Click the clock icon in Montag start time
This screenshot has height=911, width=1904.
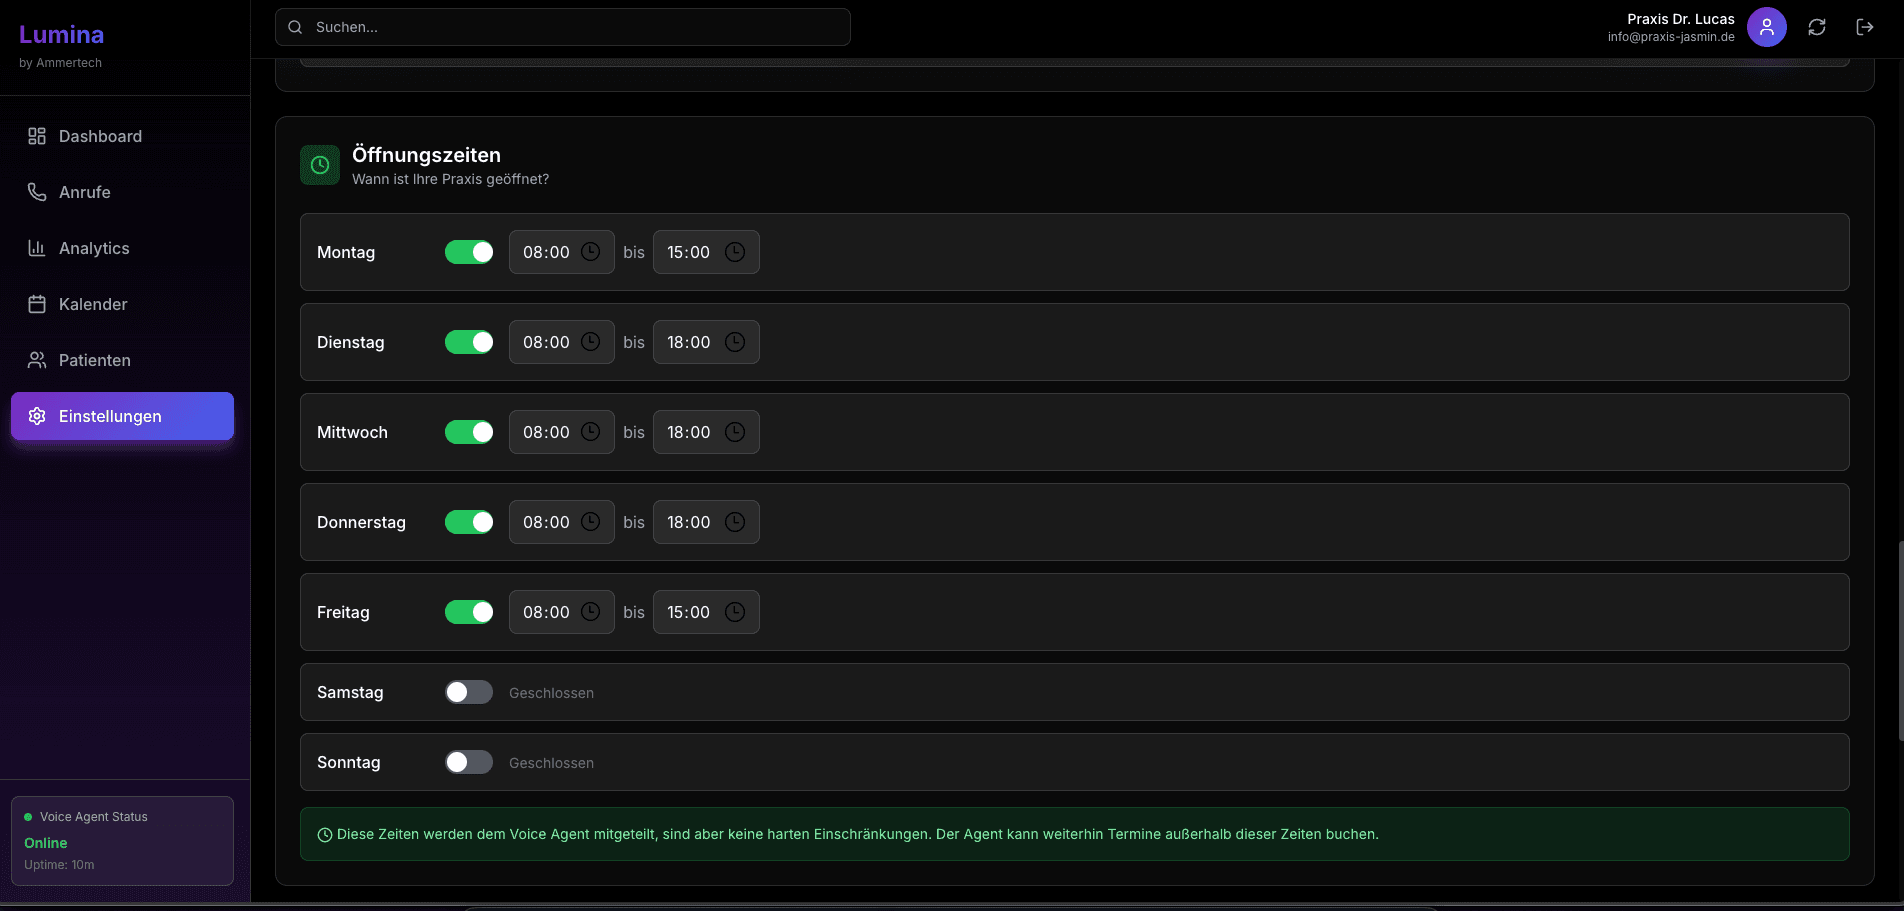(591, 252)
